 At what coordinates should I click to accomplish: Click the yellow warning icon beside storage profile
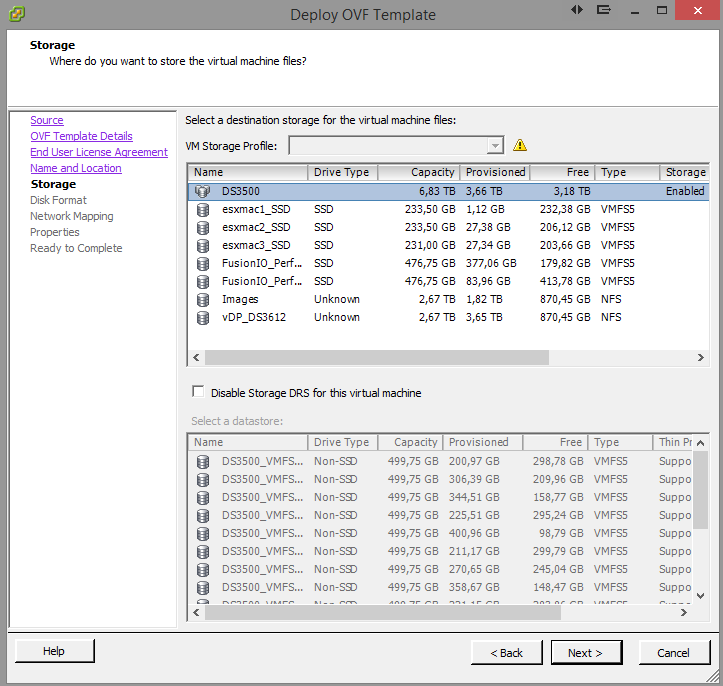(520, 145)
